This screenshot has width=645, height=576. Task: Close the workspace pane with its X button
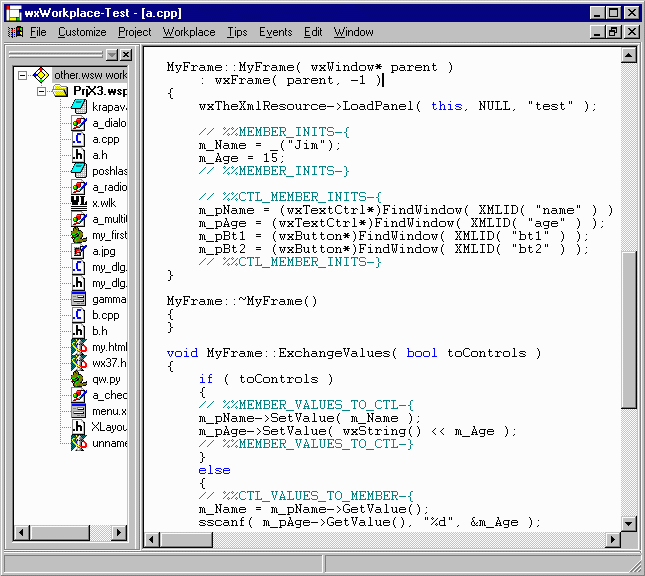tap(126, 54)
